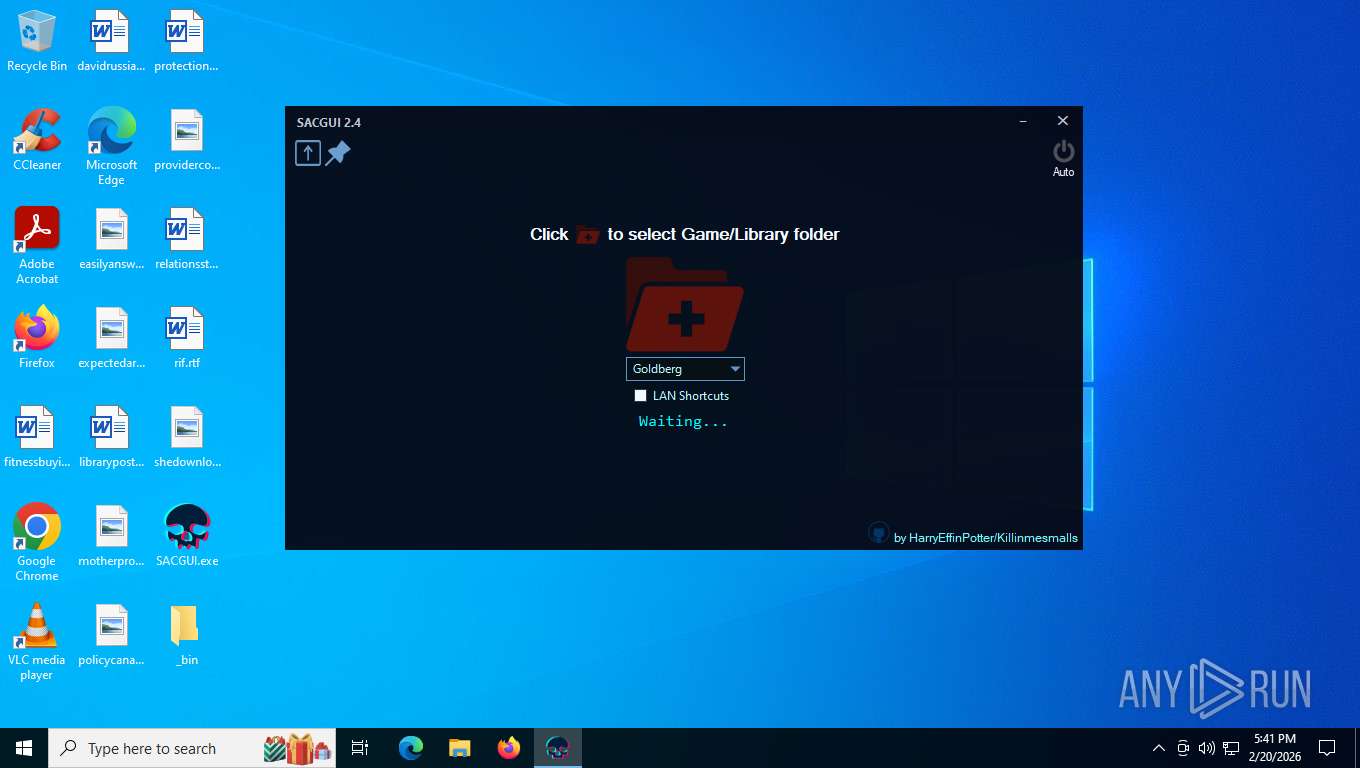
Task: Open the notification center in the taskbar
Action: [x=1327, y=748]
